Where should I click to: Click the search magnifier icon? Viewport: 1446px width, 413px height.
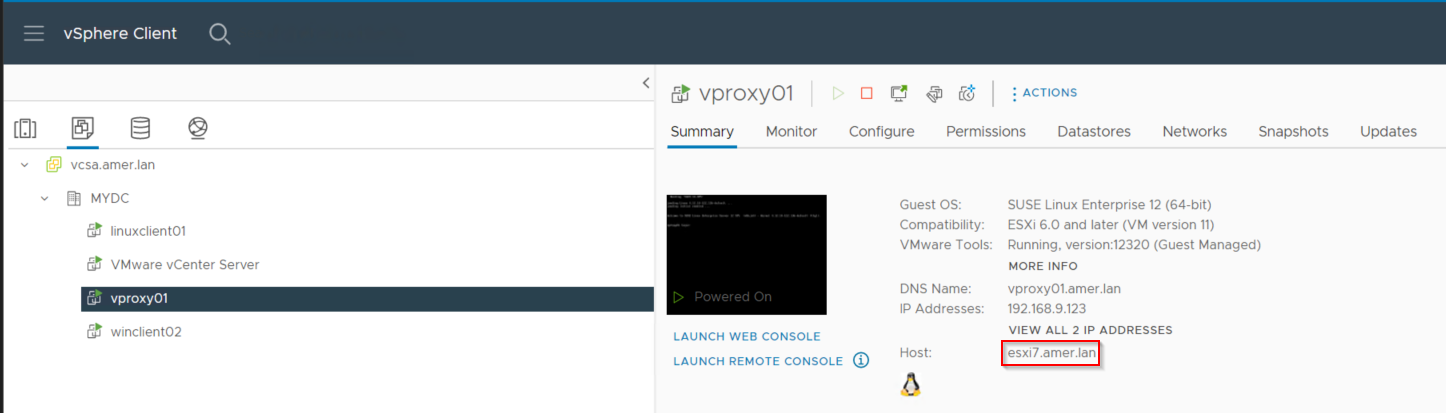[x=220, y=34]
